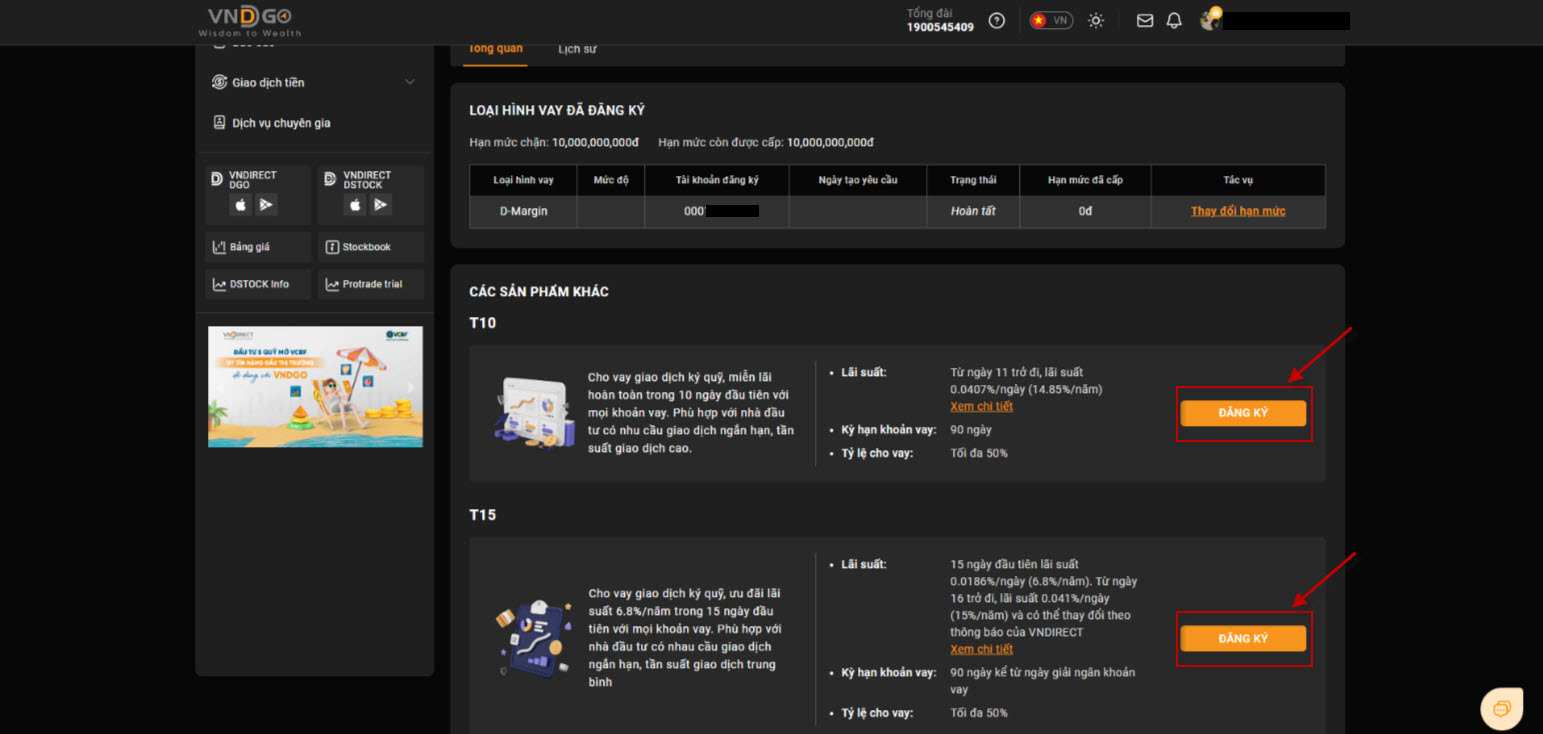Open Xem chi tiết for the T10 product

pos(982,406)
